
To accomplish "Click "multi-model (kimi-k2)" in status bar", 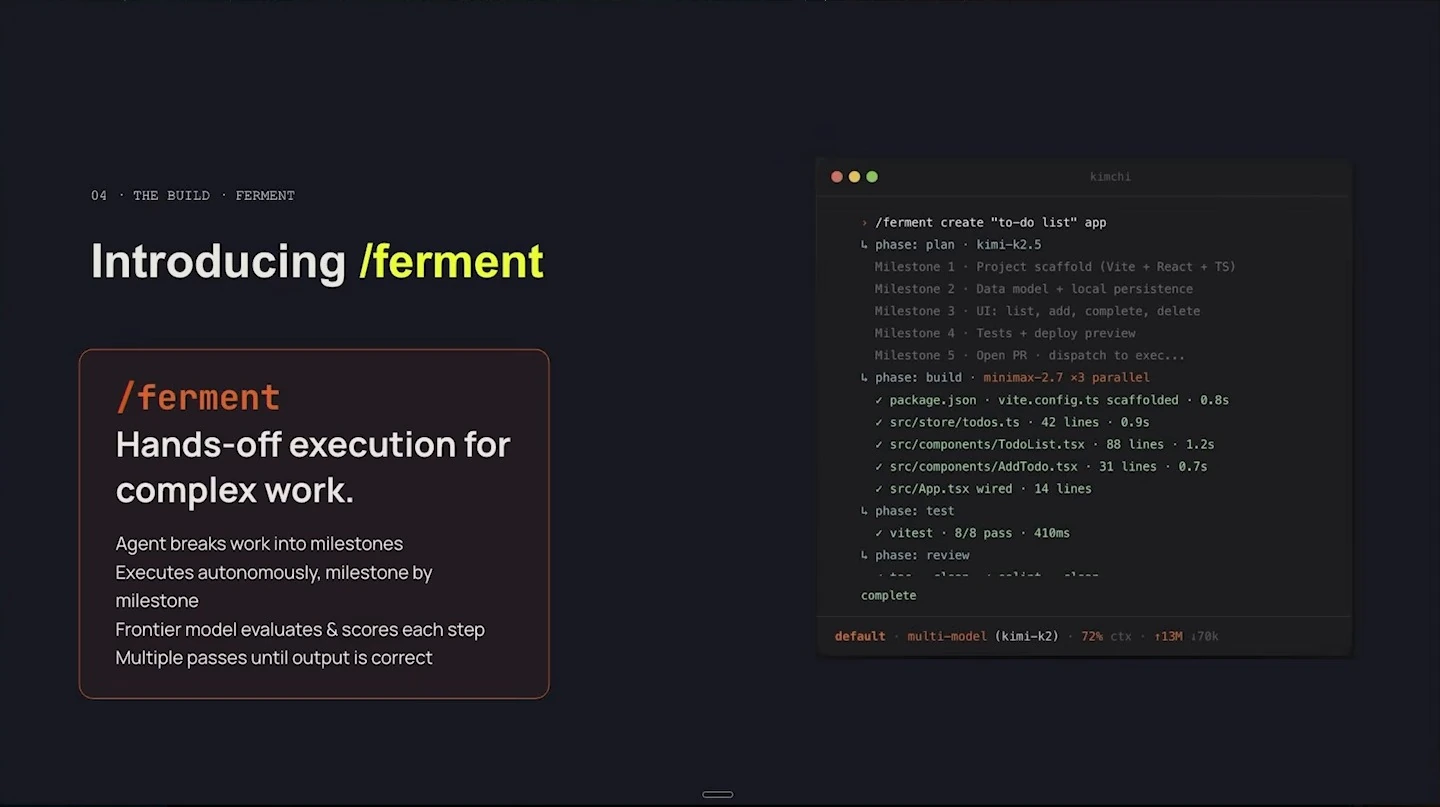I will point(983,636).
